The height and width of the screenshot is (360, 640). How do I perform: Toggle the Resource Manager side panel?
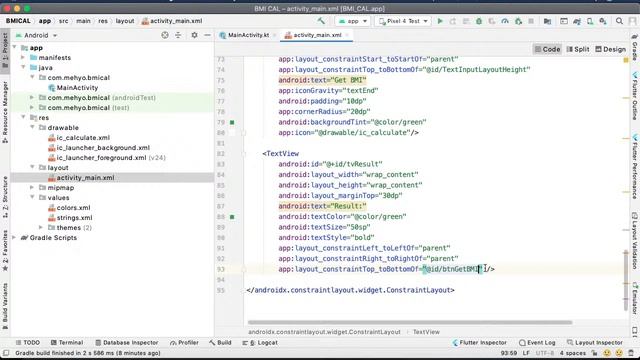pos(5,112)
